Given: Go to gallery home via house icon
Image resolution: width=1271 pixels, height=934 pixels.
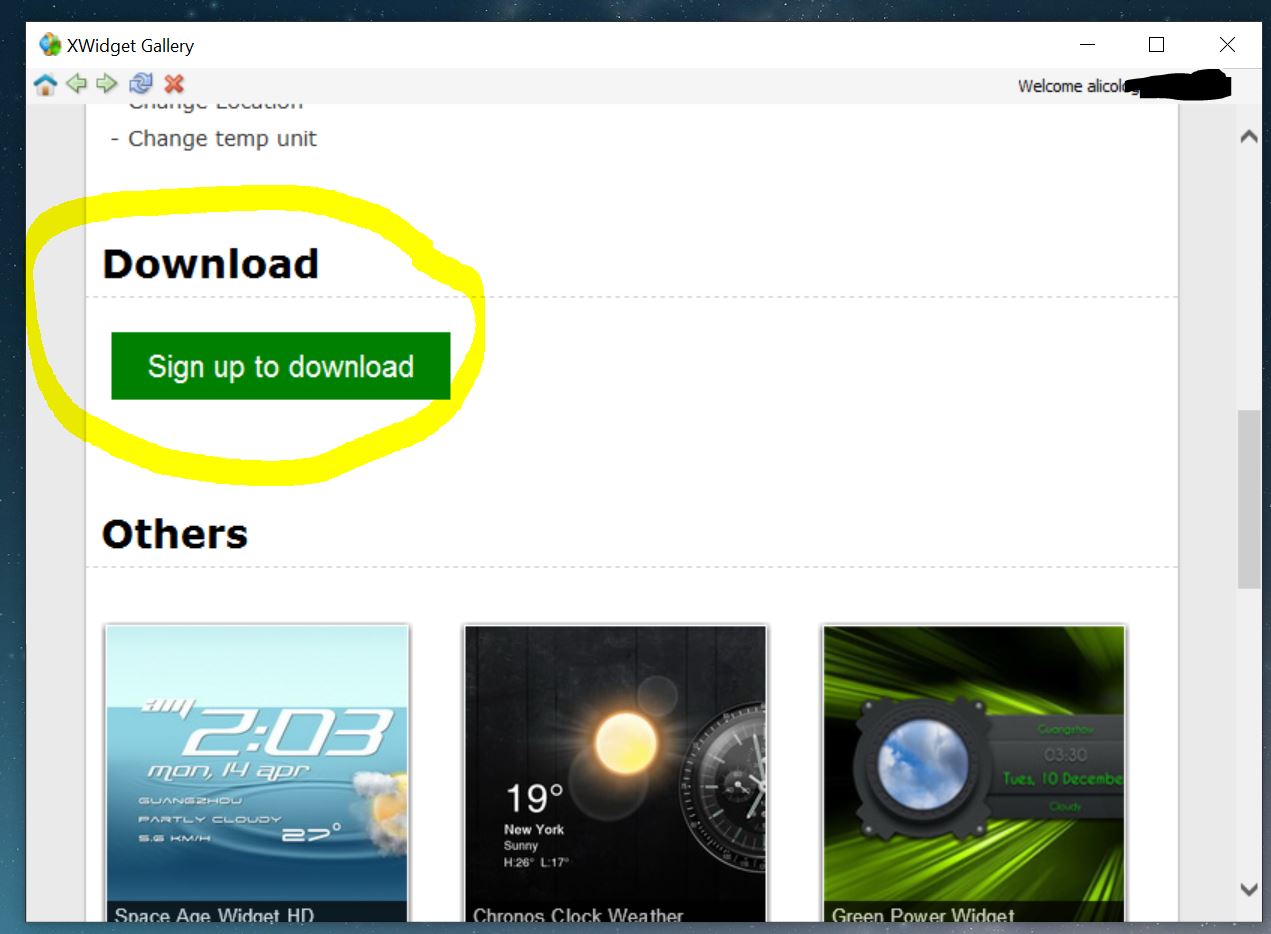Looking at the screenshot, I should tap(45, 84).
